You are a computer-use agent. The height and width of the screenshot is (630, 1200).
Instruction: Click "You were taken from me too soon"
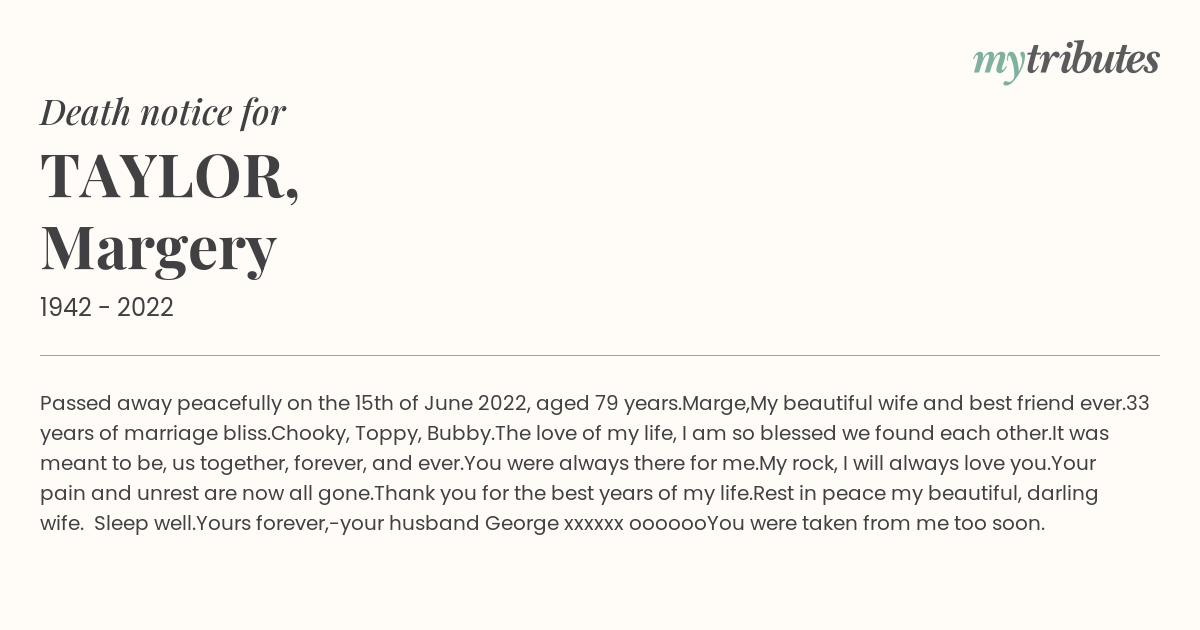(876, 524)
